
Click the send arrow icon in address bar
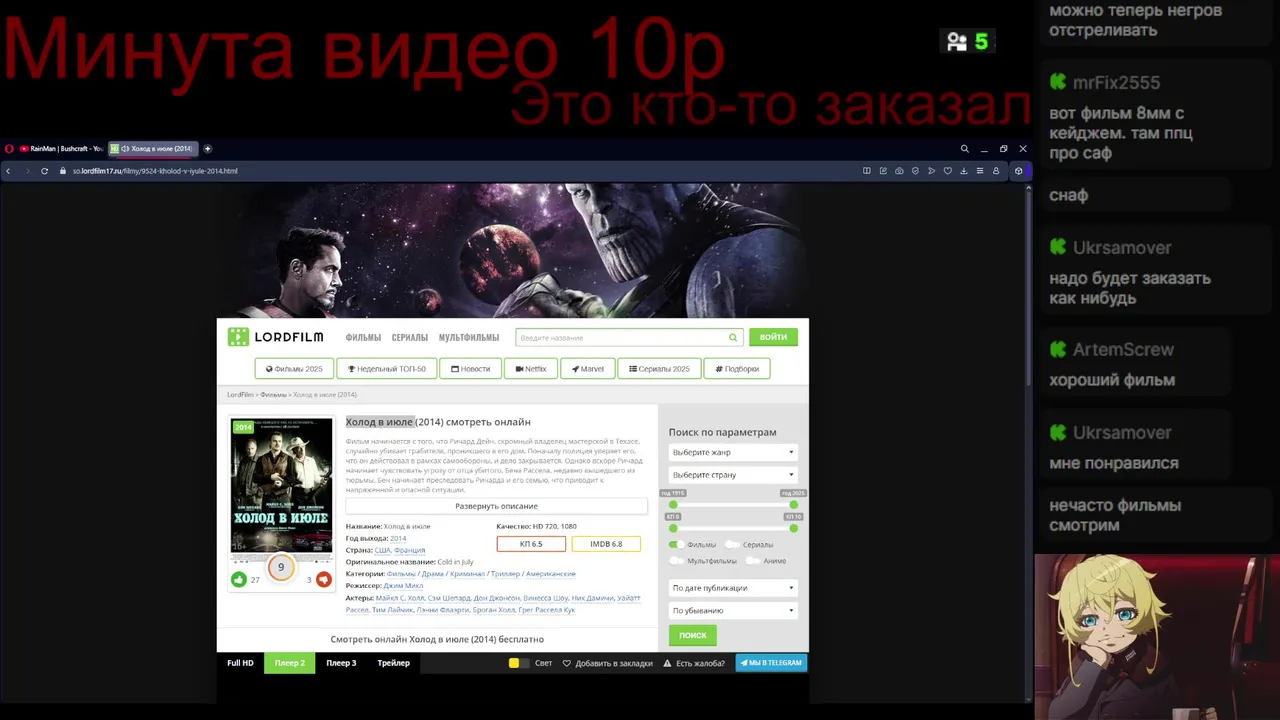(931, 171)
